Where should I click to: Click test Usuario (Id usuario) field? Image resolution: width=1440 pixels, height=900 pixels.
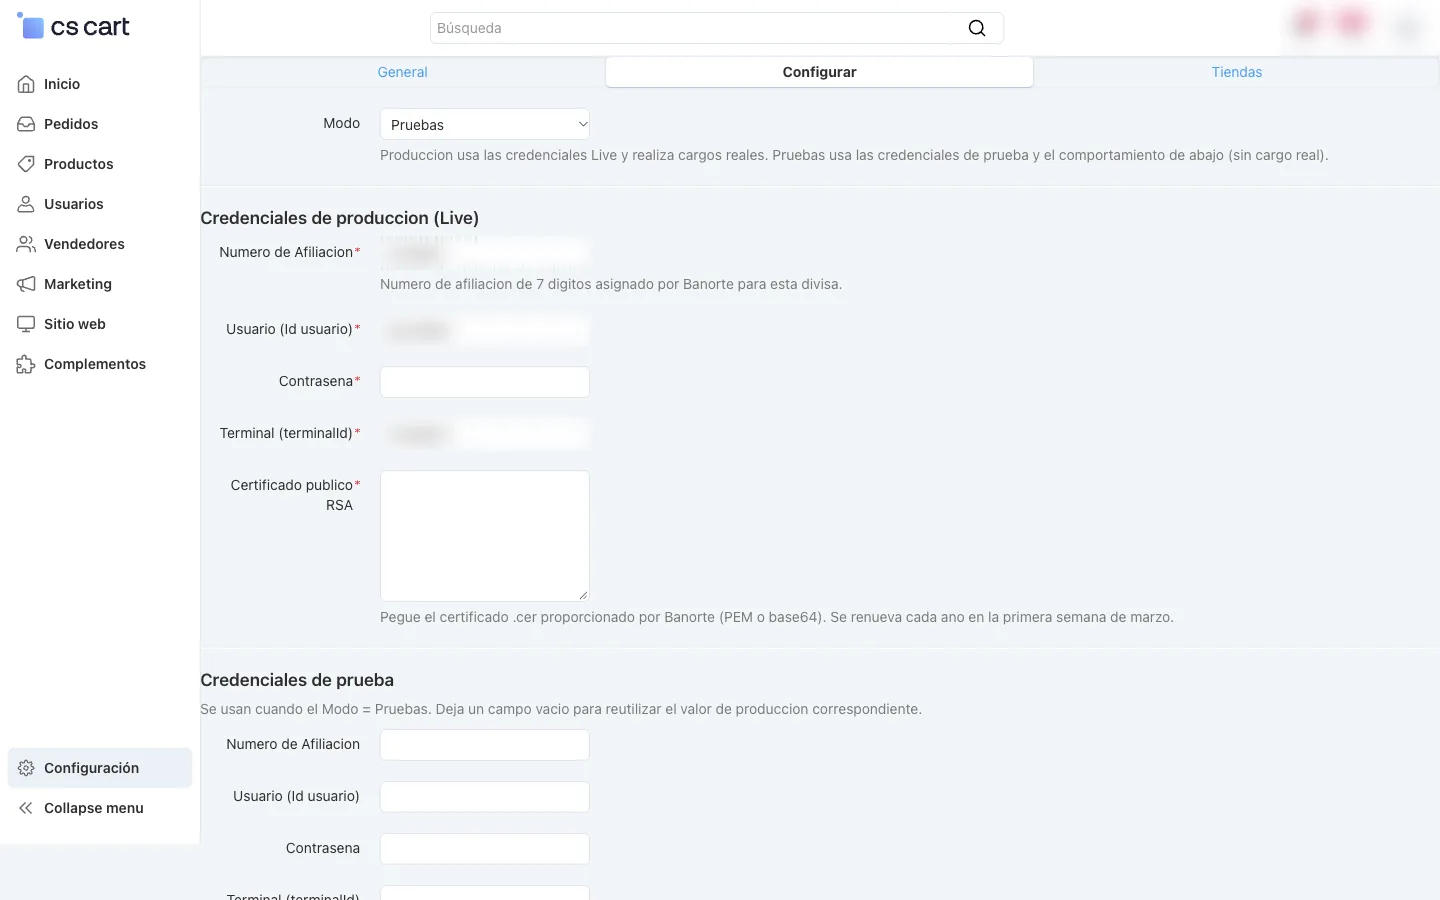(x=485, y=797)
